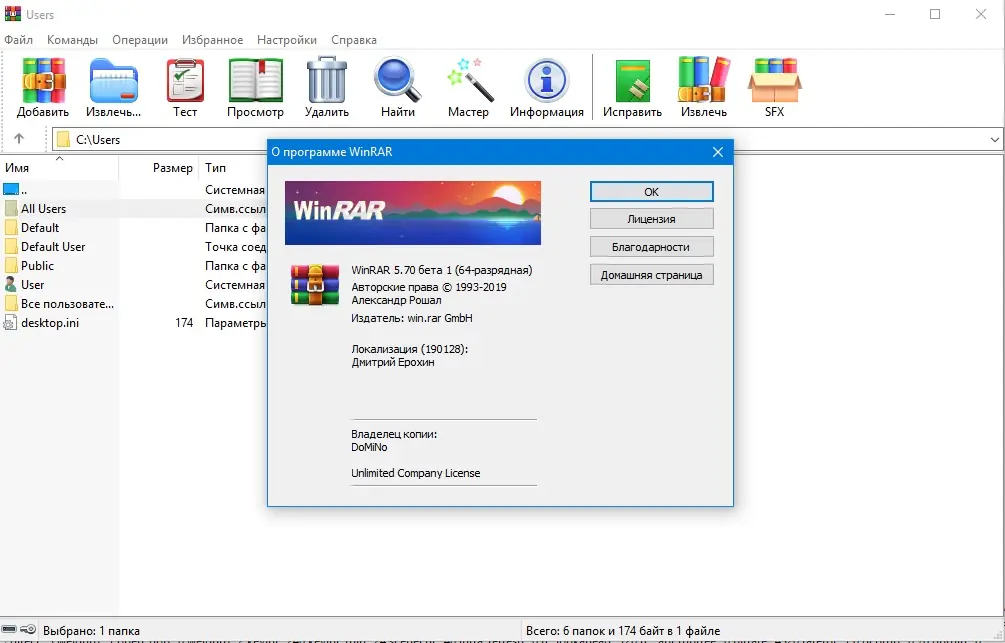The image size is (1005, 643).
Task: Click the SFX box toolbar icon
Action: [x=774, y=80]
